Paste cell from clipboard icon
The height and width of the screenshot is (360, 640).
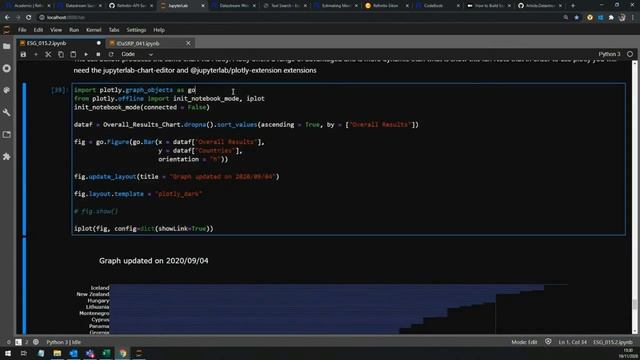(73, 54)
